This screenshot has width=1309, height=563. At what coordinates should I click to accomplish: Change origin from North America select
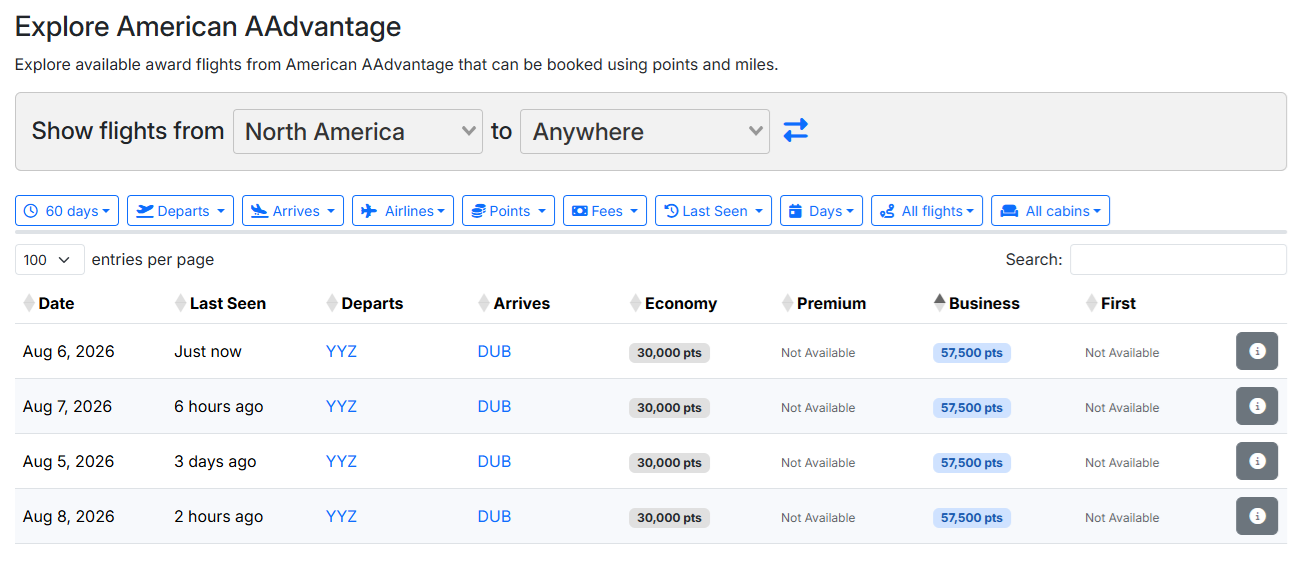pyautogui.click(x=358, y=131)
